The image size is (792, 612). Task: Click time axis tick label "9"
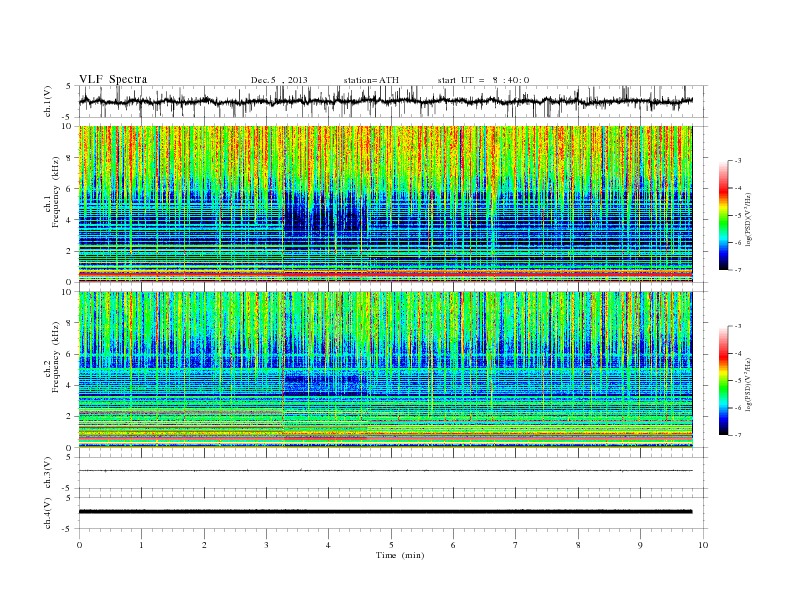(640, 545)
